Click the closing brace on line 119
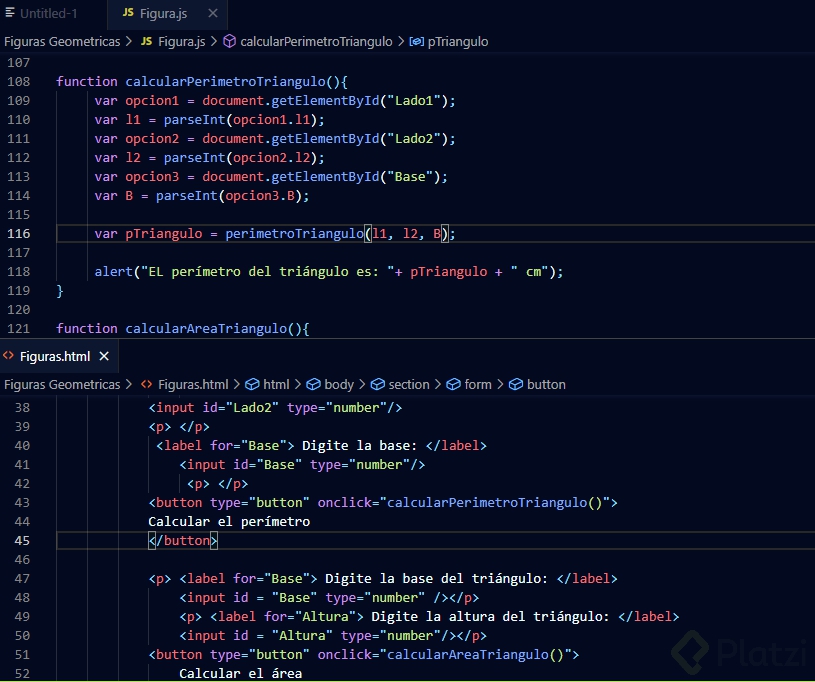The width and height of the screenshot is (815, 682). [60, 291]
